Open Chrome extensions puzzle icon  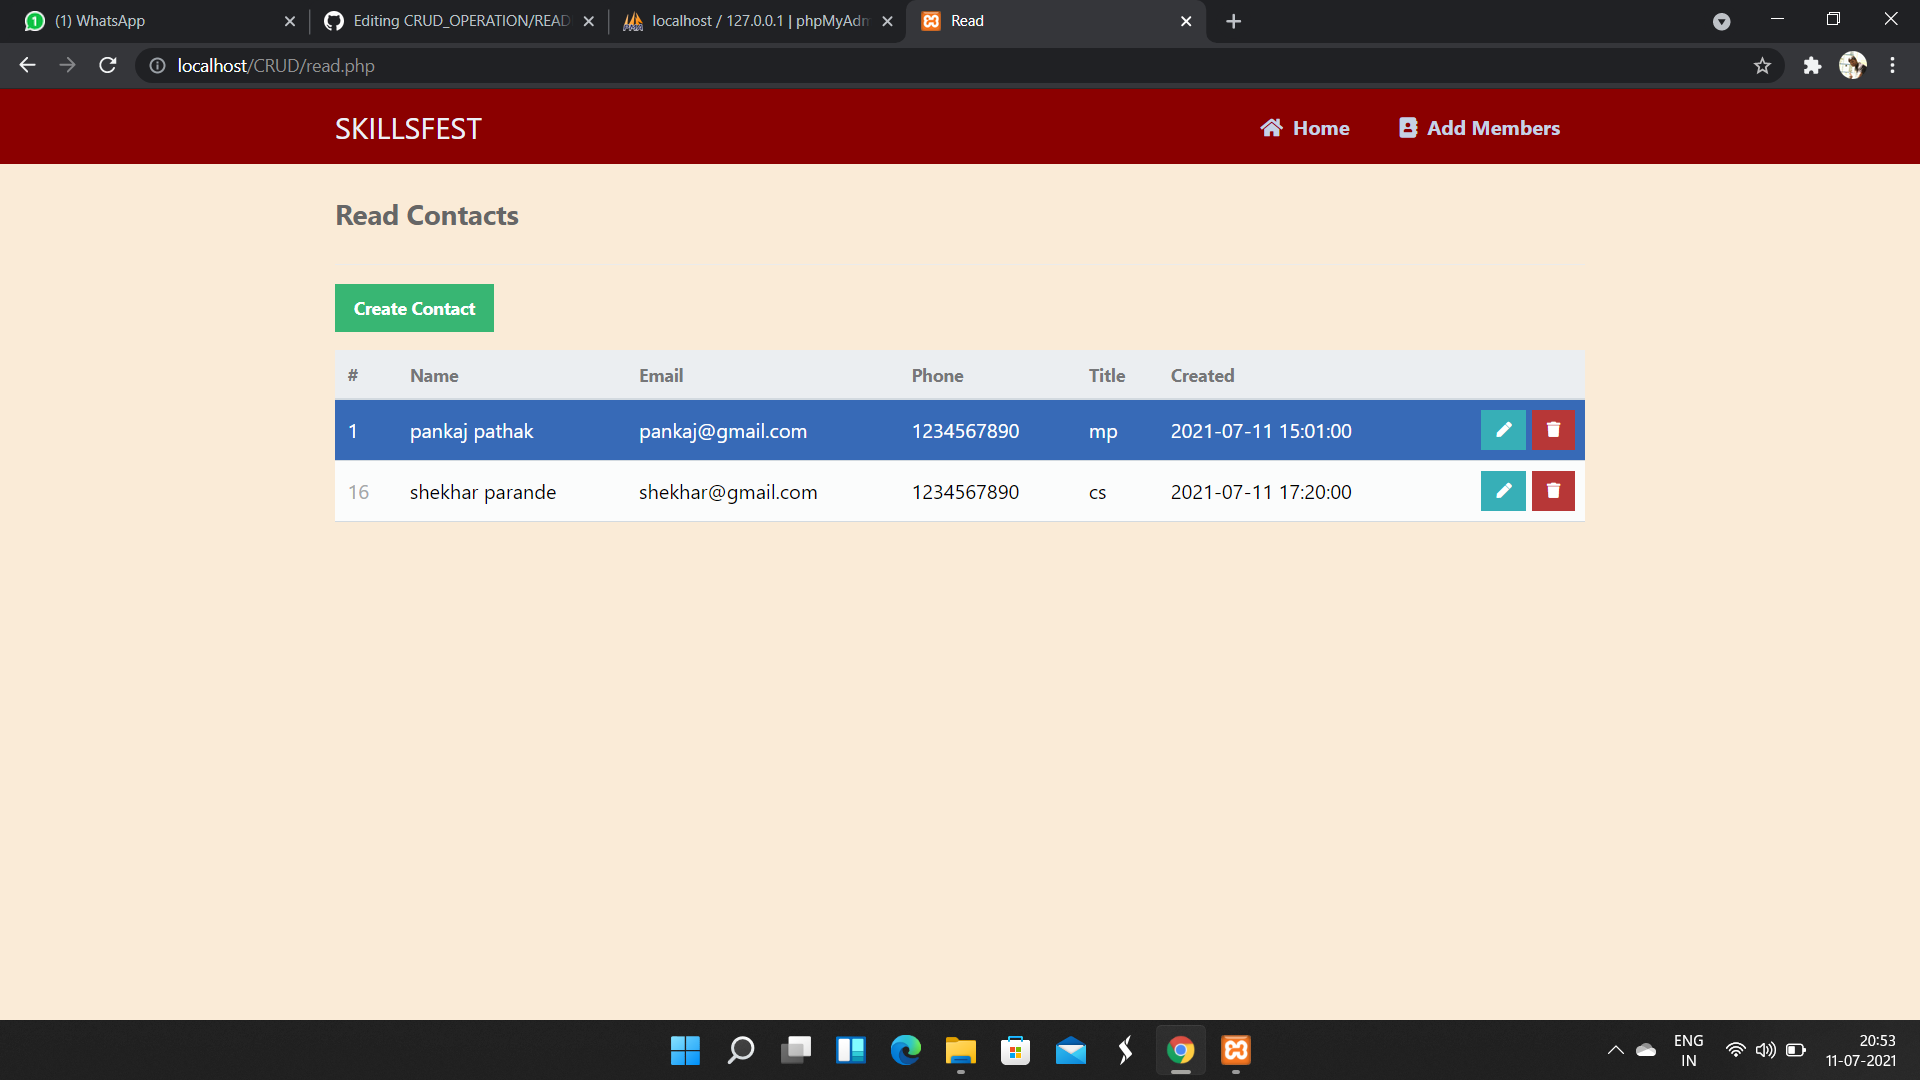tap(1812, 66)
